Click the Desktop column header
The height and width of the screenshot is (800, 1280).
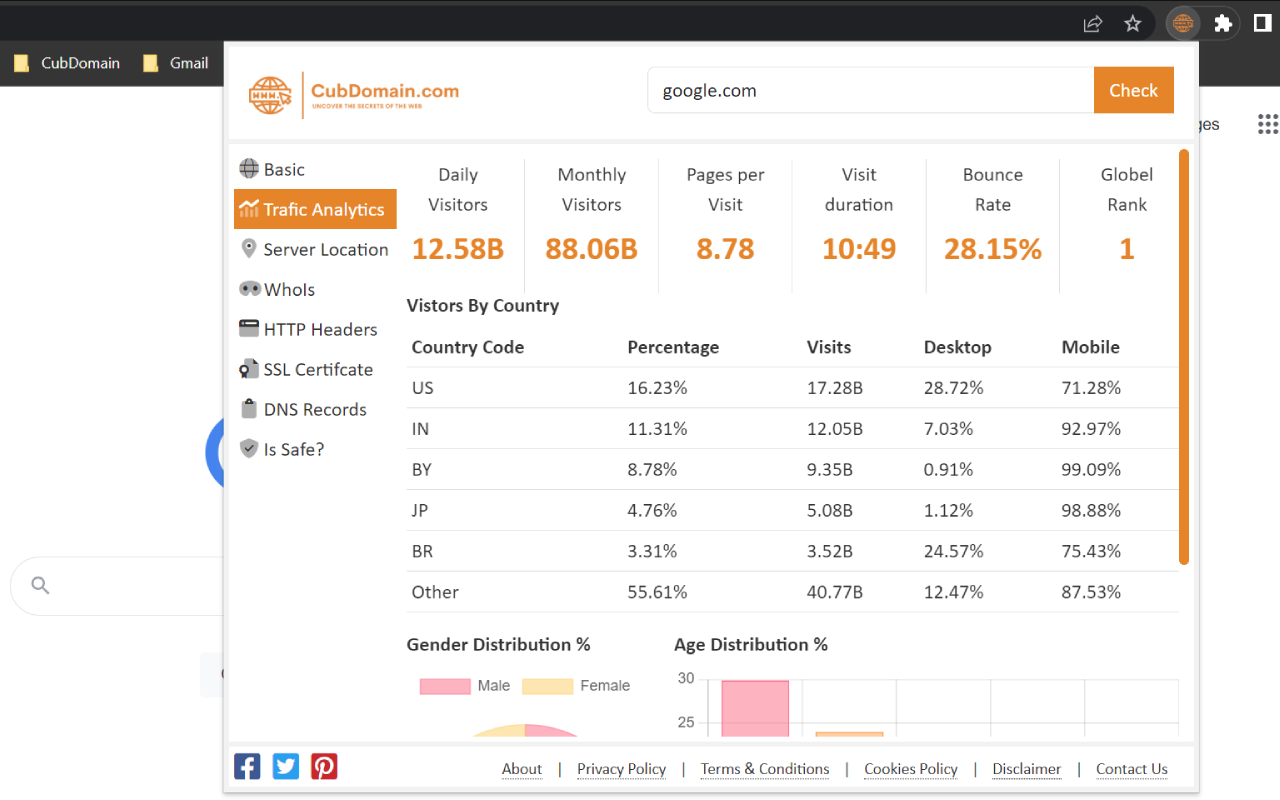958,348
